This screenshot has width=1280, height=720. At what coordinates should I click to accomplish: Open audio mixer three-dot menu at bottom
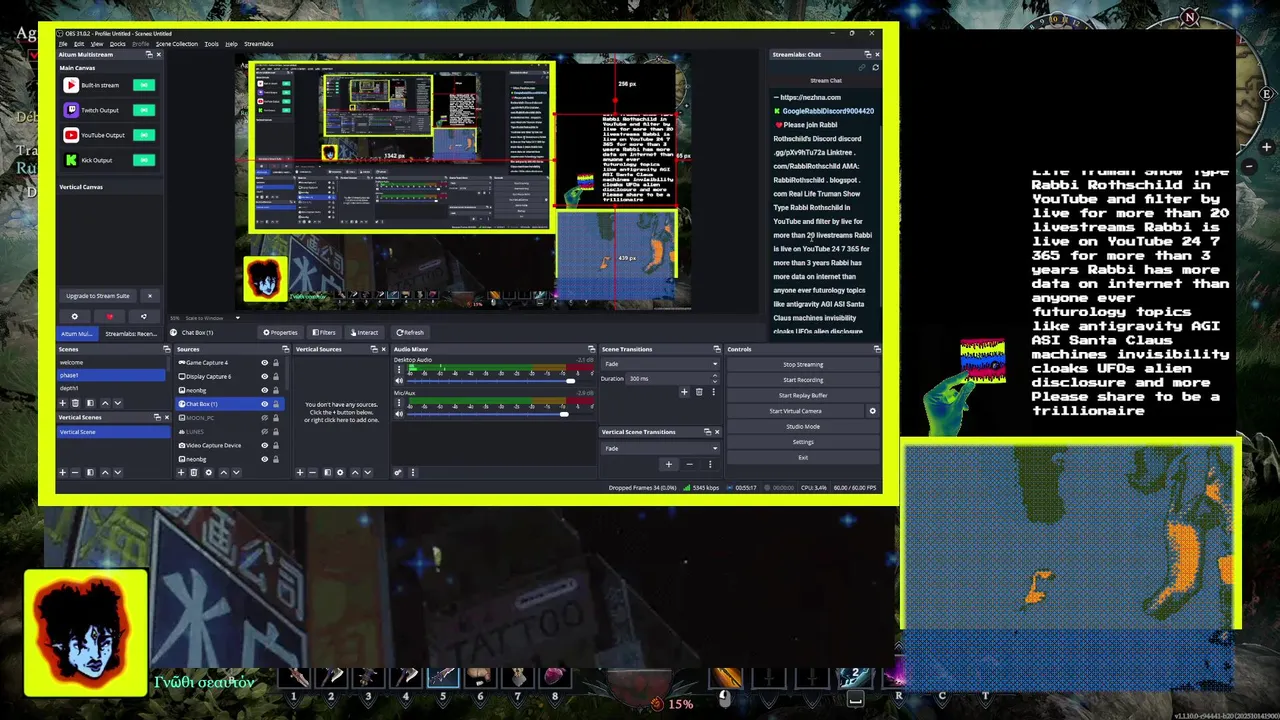[412, 472]
